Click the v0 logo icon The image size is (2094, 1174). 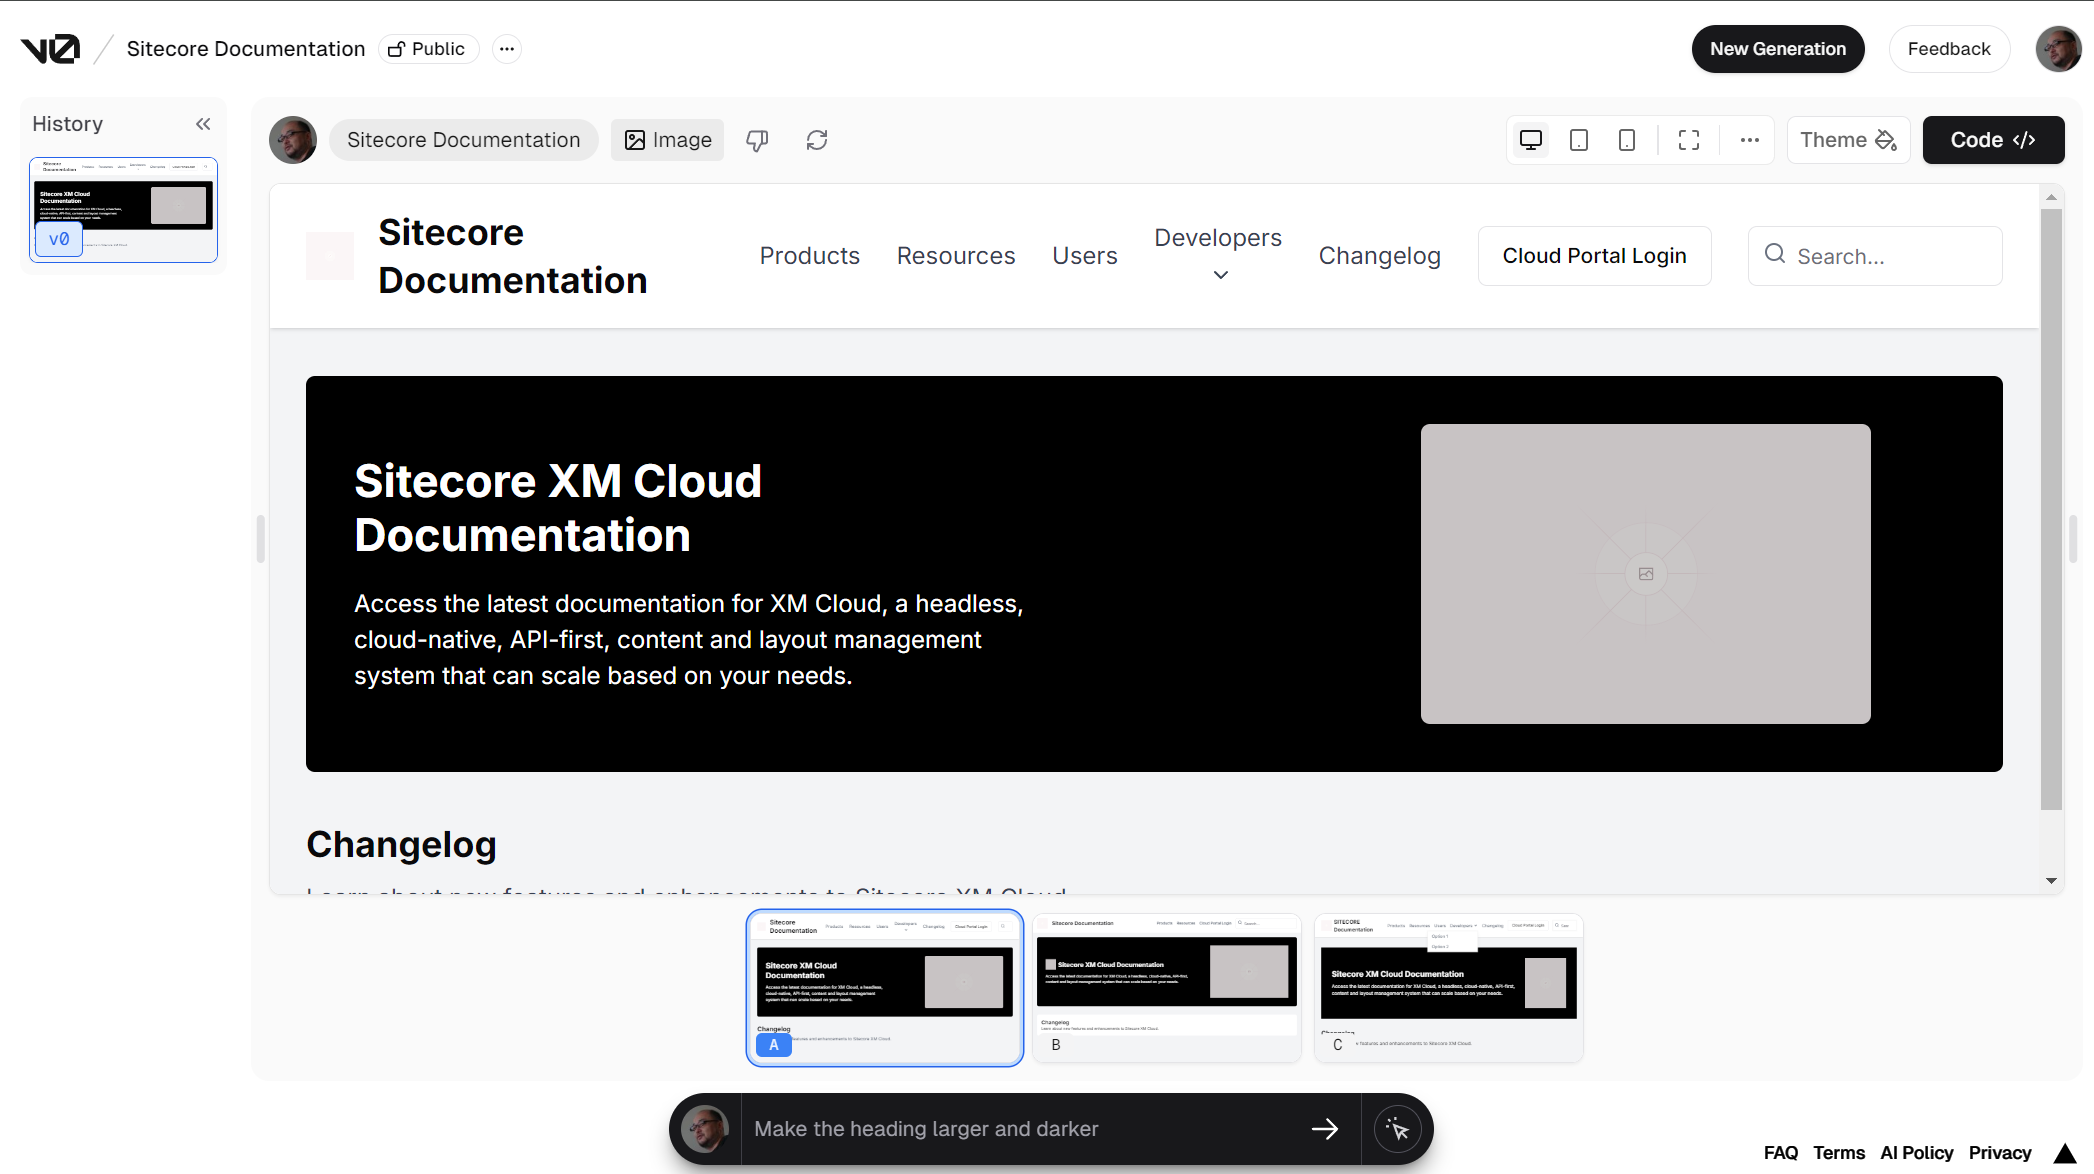(50, 49)
